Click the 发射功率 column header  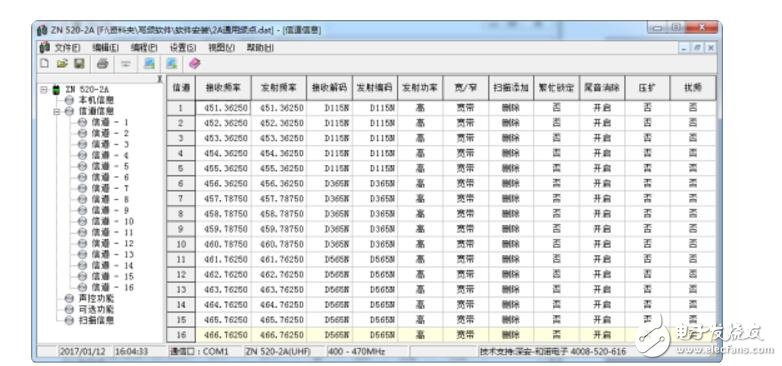pos(420,88)
